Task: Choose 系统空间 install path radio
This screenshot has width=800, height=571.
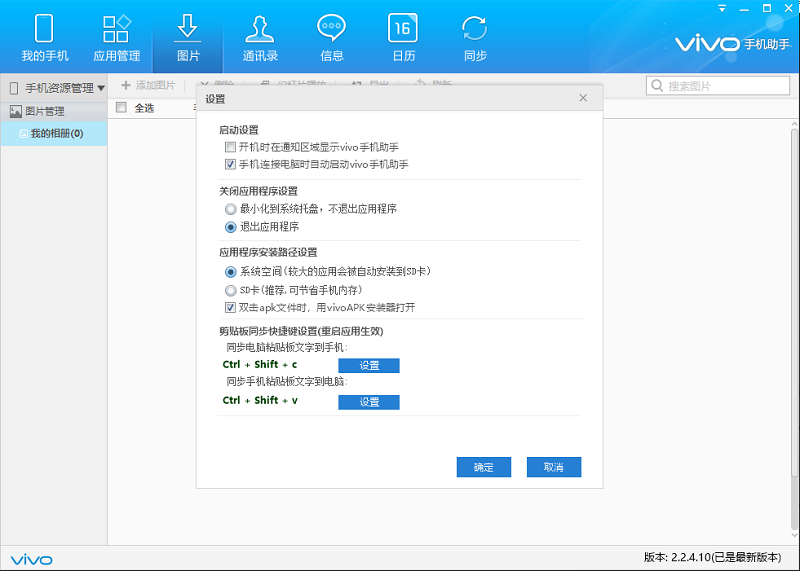Action: 231,271
